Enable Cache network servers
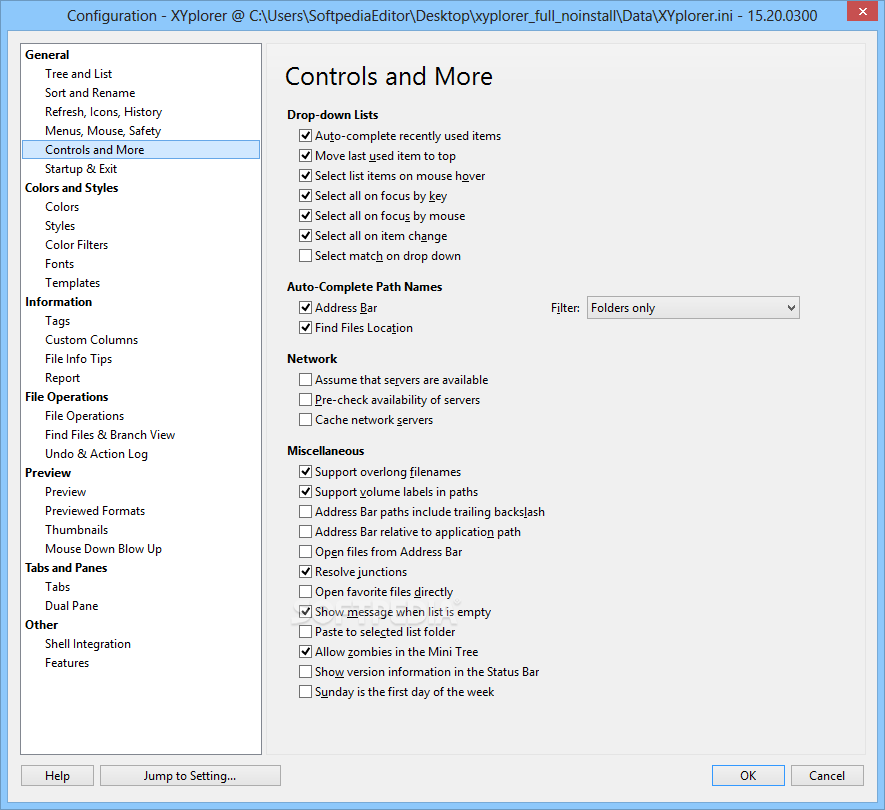 305,420
